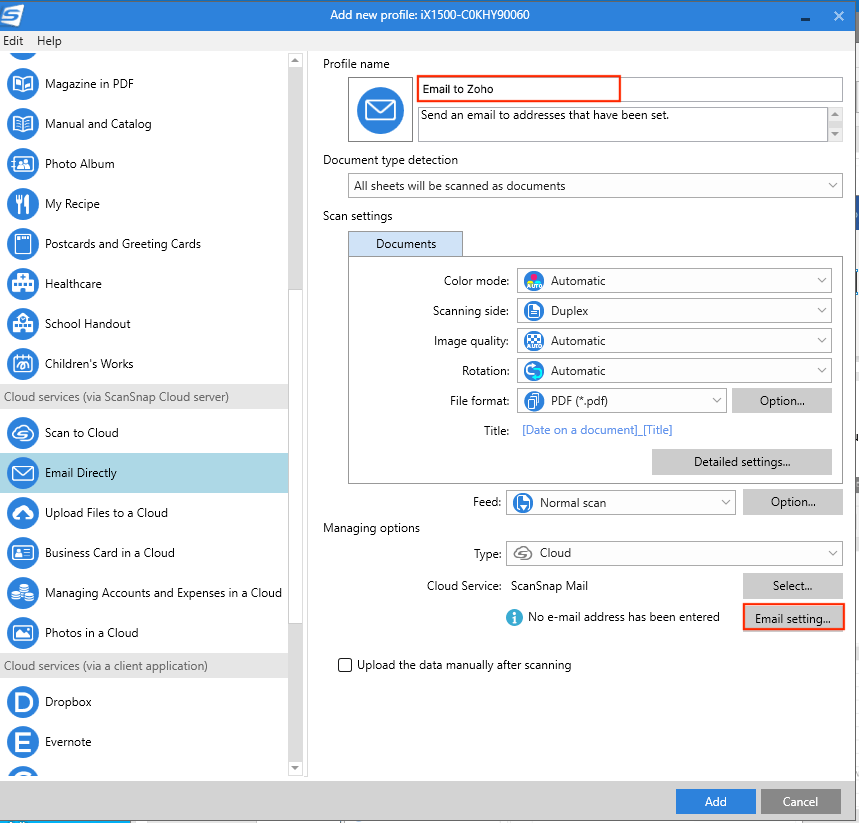Screen dimensions: 859x823
Task: Click the Healthcare profile icon
Action: pos(22,284)
